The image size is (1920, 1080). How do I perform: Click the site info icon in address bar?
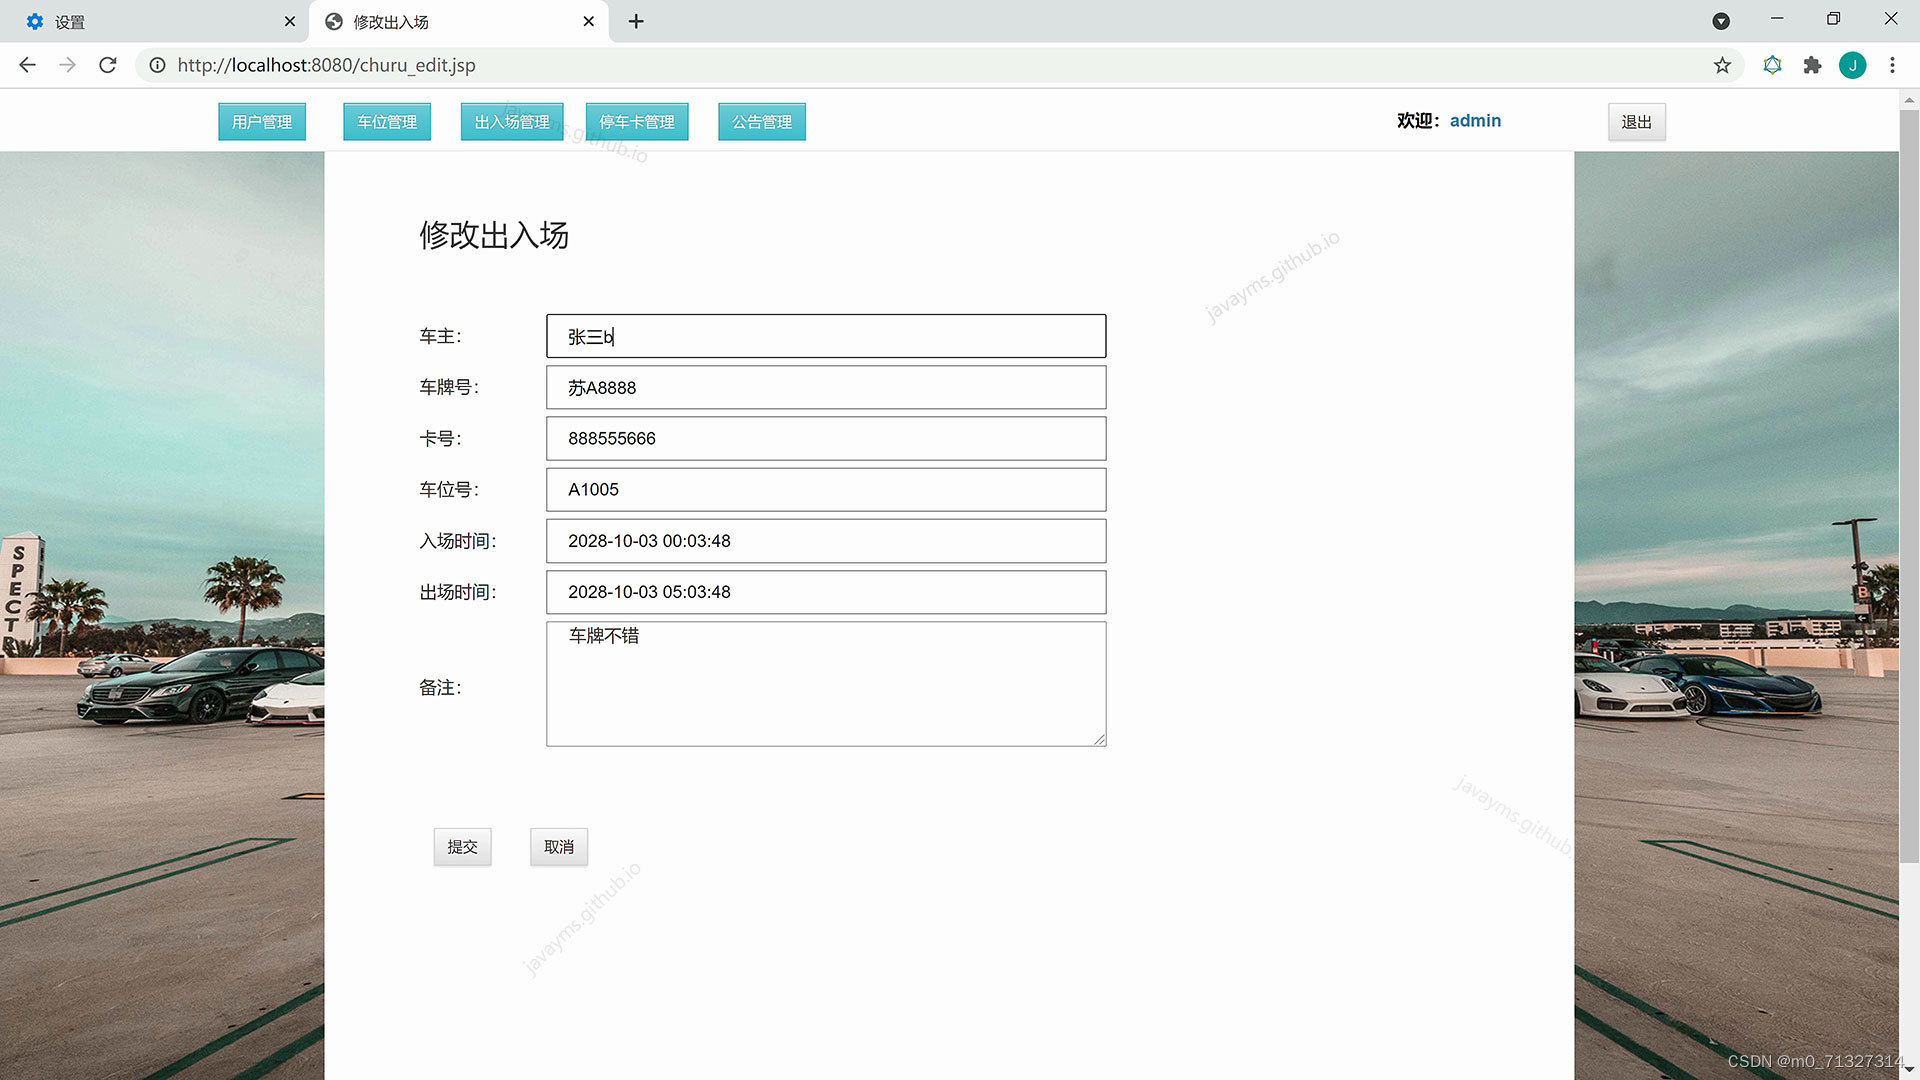point(157,65)
